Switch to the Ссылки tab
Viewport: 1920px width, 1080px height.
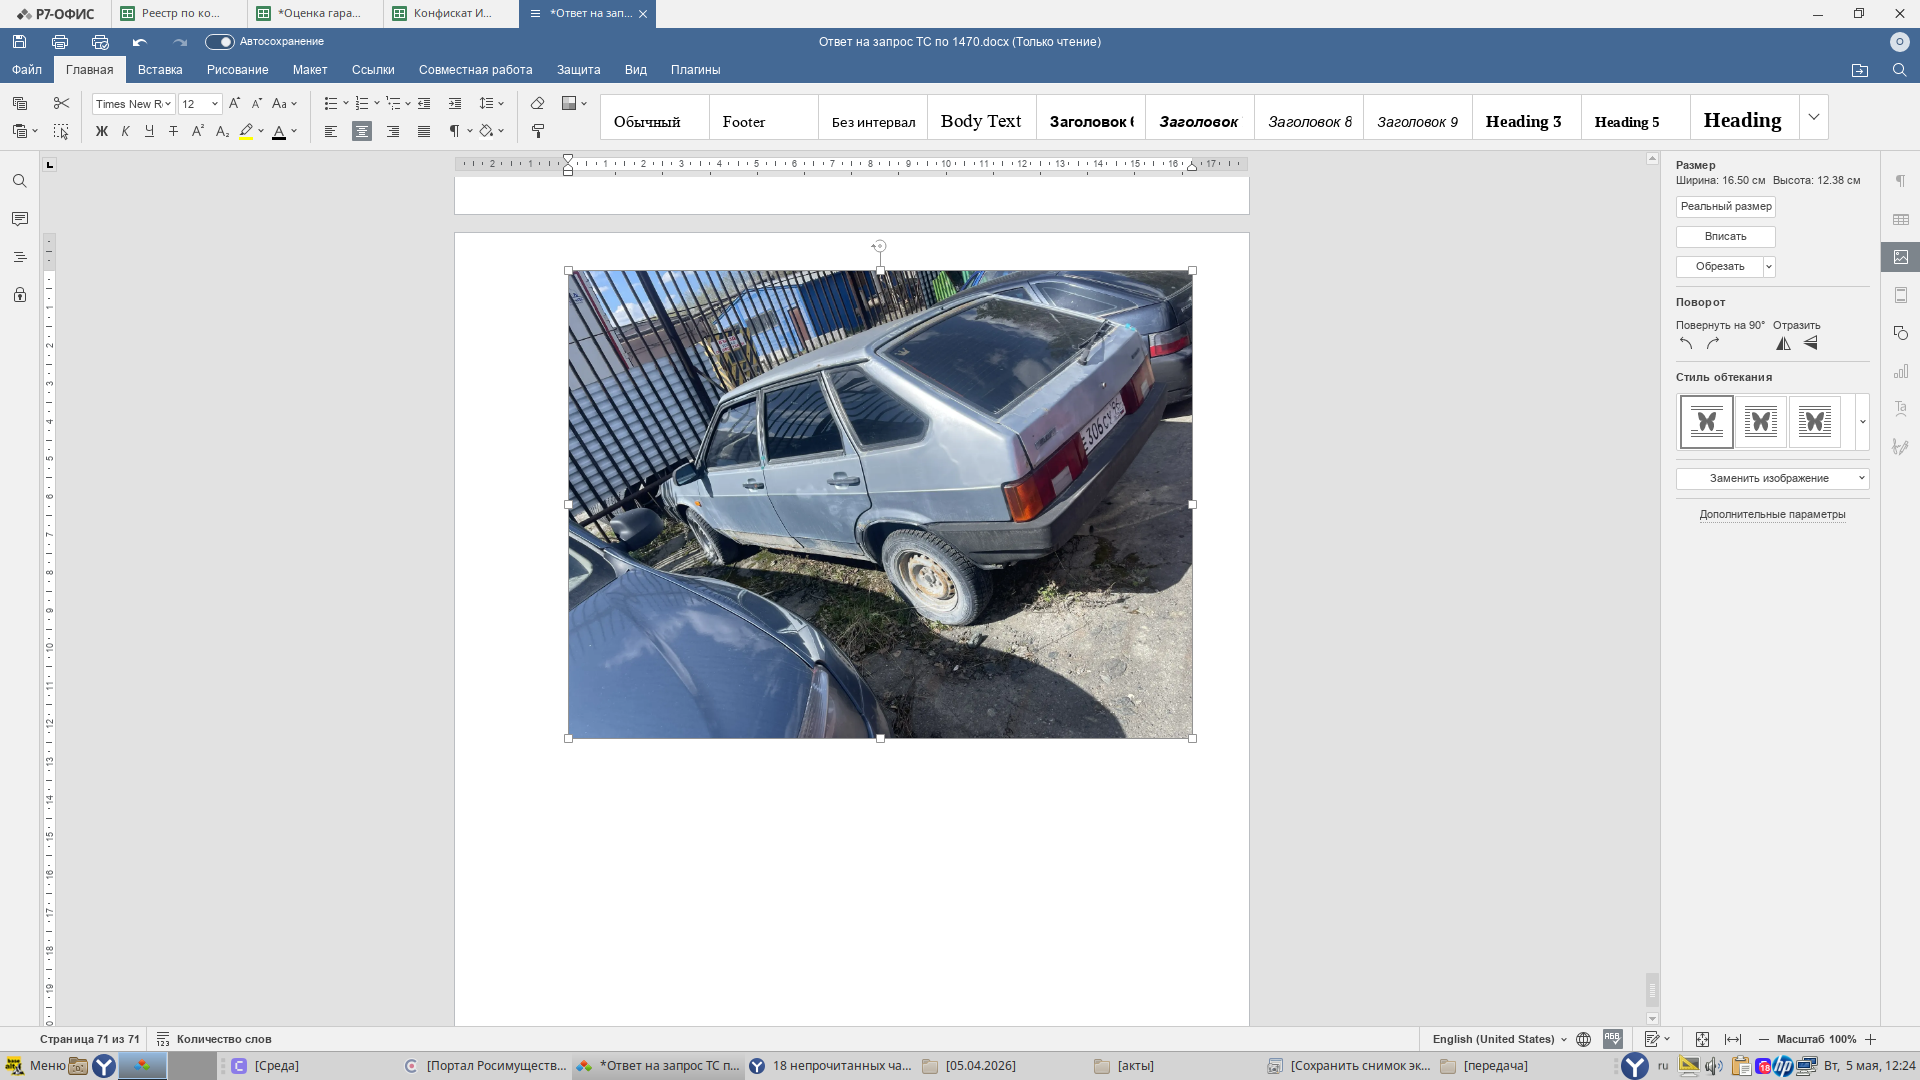coord(373,70)
